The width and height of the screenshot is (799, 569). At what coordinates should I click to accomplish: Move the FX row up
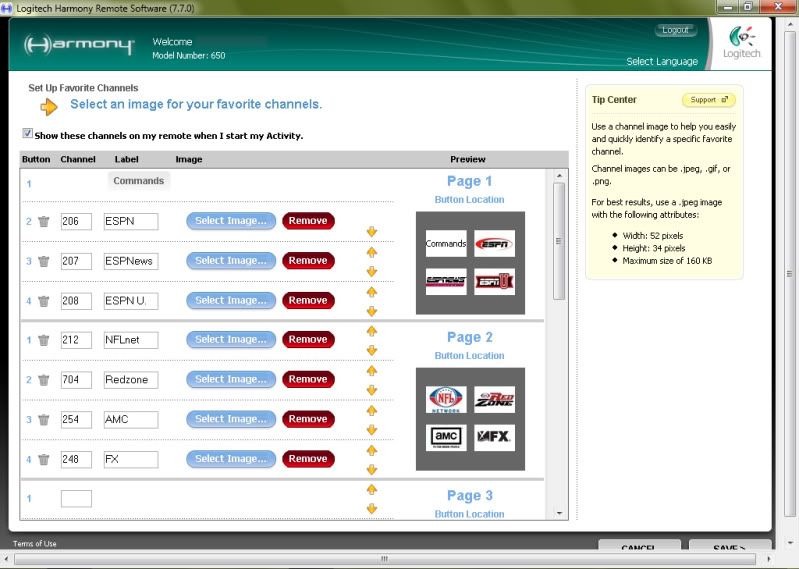[372, 450]
